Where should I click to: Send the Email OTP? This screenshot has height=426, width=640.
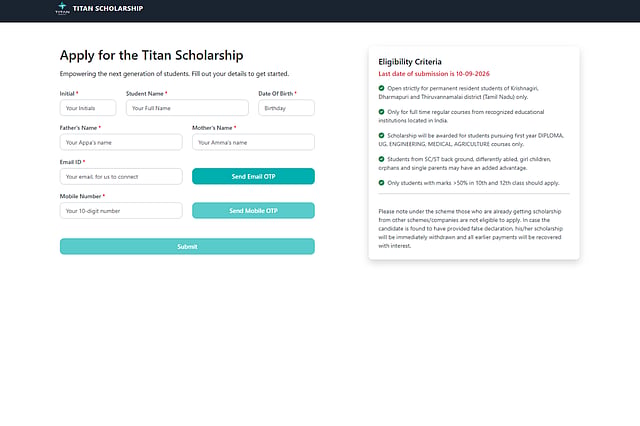[253, 177]
